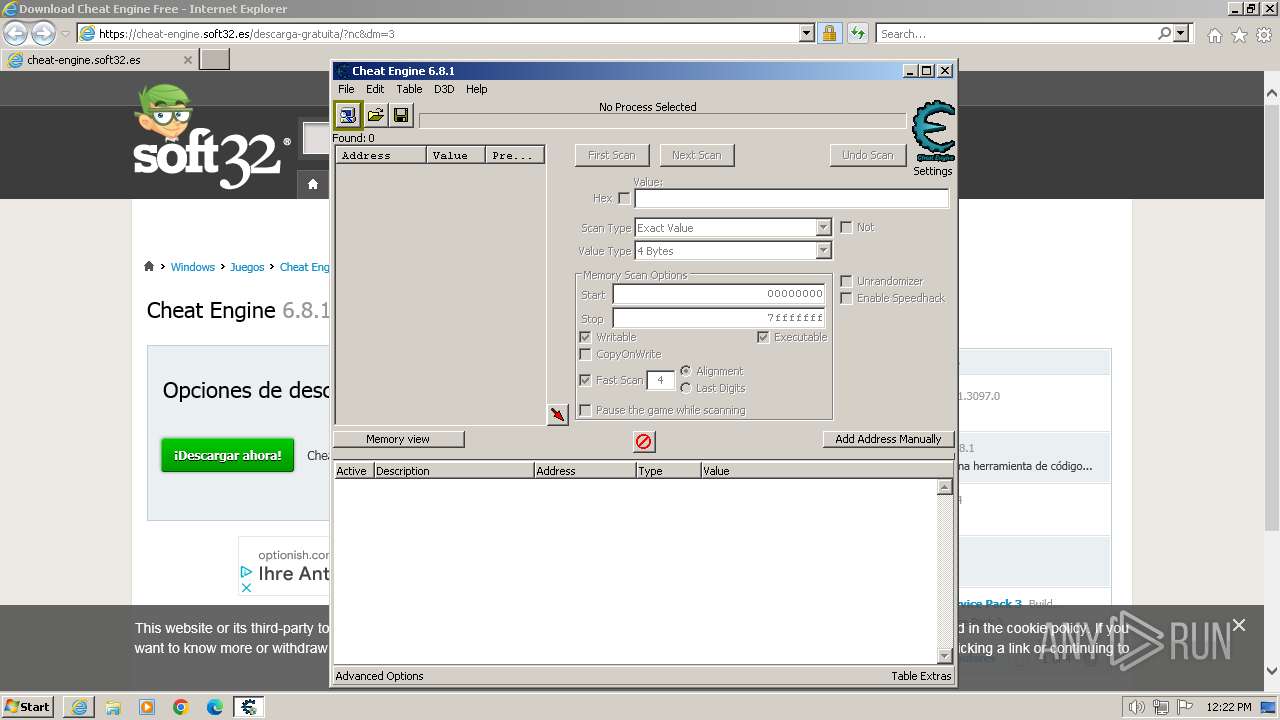The image size is (1280, 720).
Task: Open Chrome from the taskbar
Action: [x=181, y=707]
